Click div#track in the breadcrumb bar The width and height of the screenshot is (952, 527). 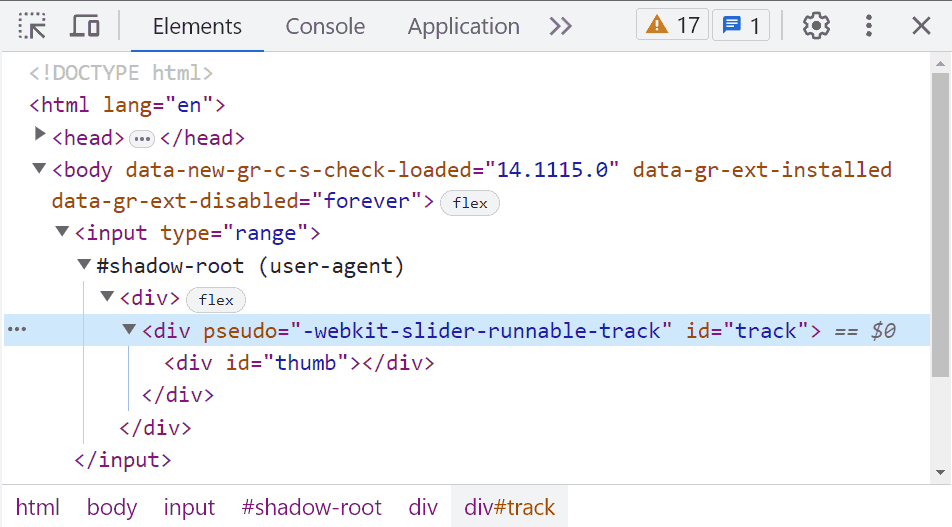pyautogui.click(x=509, y=507)
